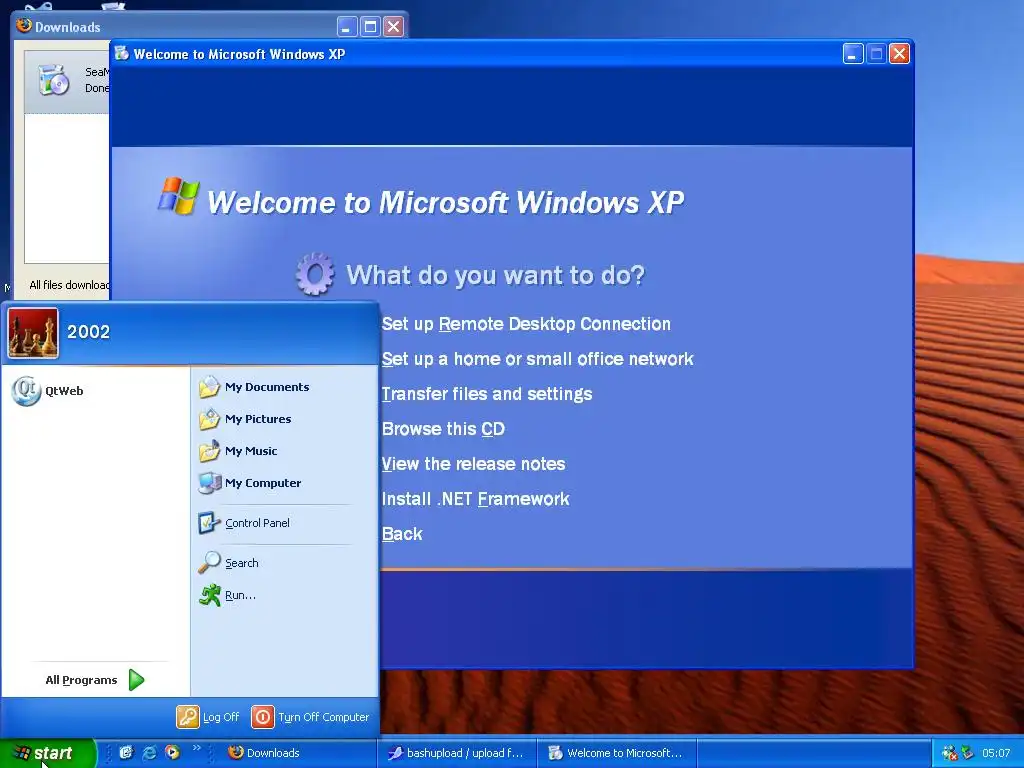This screenshot has height=768, width=1024.
Task: Close the Welcome to Windows XP window
Action: [899, 54]
